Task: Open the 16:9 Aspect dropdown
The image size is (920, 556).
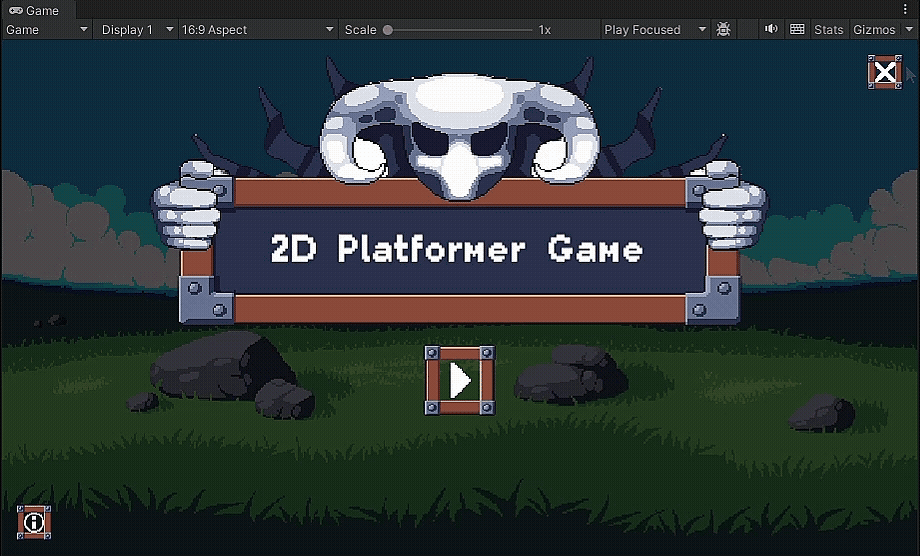Action: pyautogui.click(x=257, y=30)
